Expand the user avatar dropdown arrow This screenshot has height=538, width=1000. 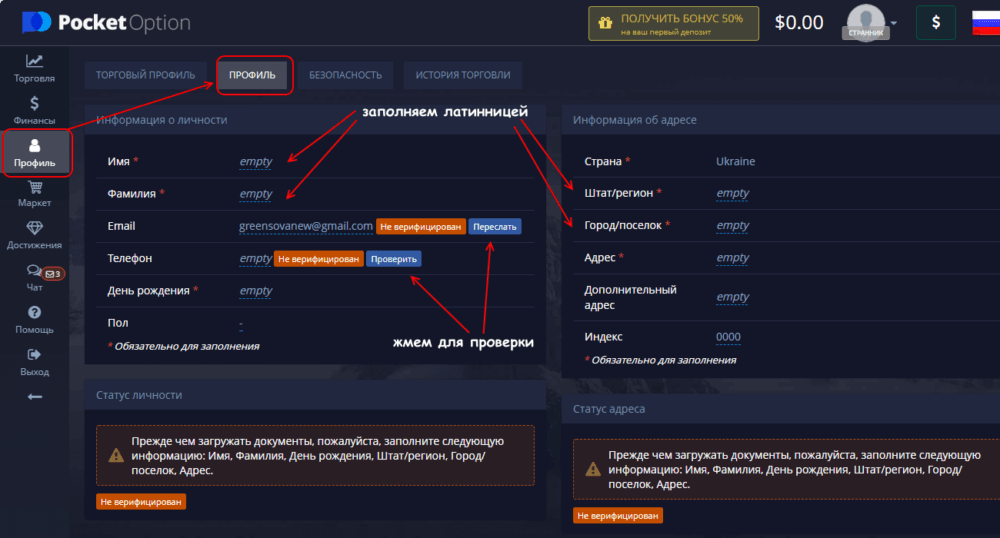893,23
